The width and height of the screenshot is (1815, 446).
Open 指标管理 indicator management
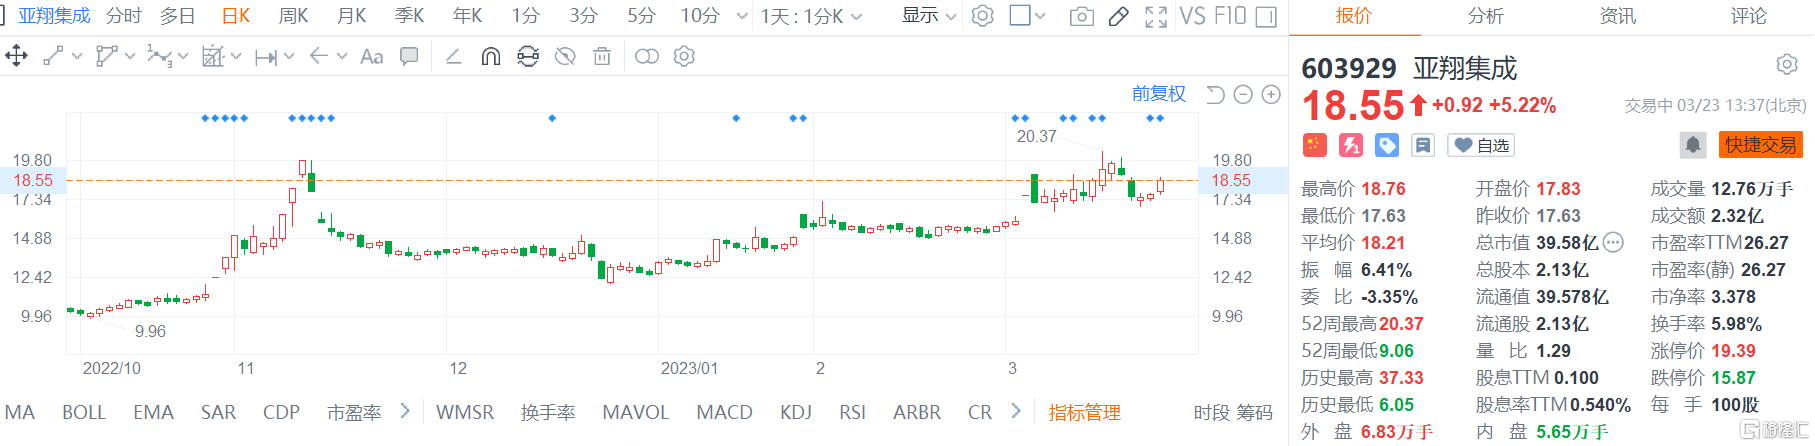click(1084, 412)
